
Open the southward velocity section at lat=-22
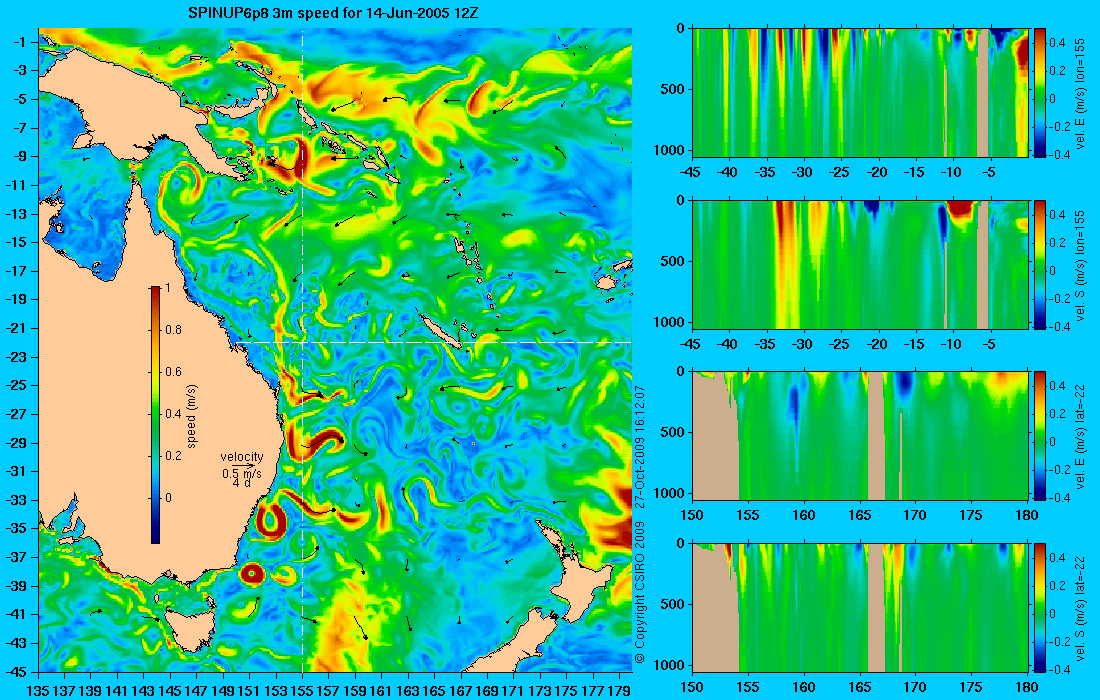(860, 607)
